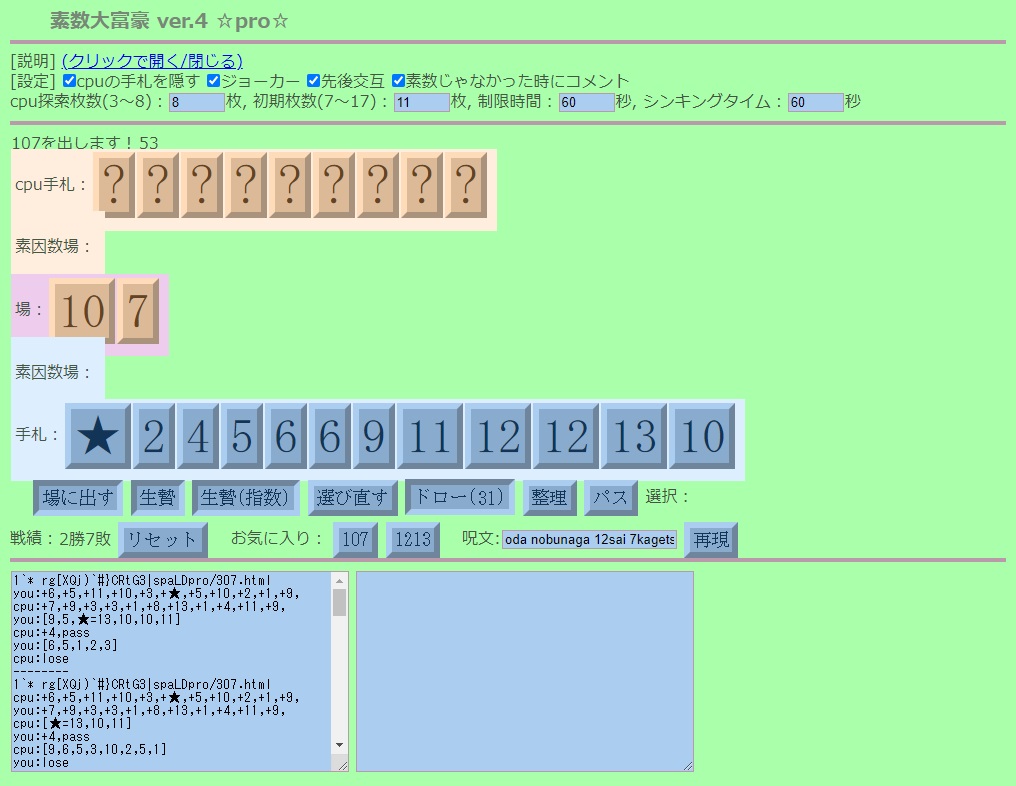
Task: Choose favorite 107
Action: pos(355,540)
